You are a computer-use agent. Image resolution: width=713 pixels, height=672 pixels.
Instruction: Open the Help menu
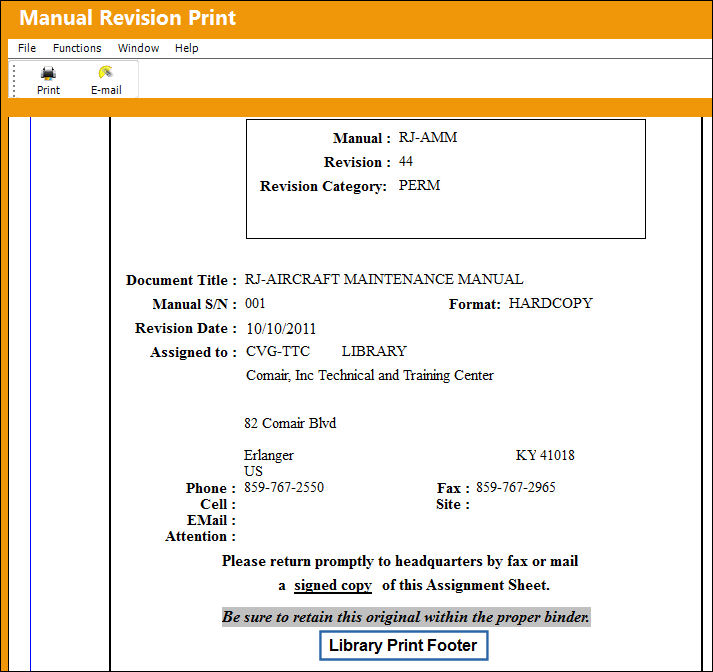click(x=186, y=48)
